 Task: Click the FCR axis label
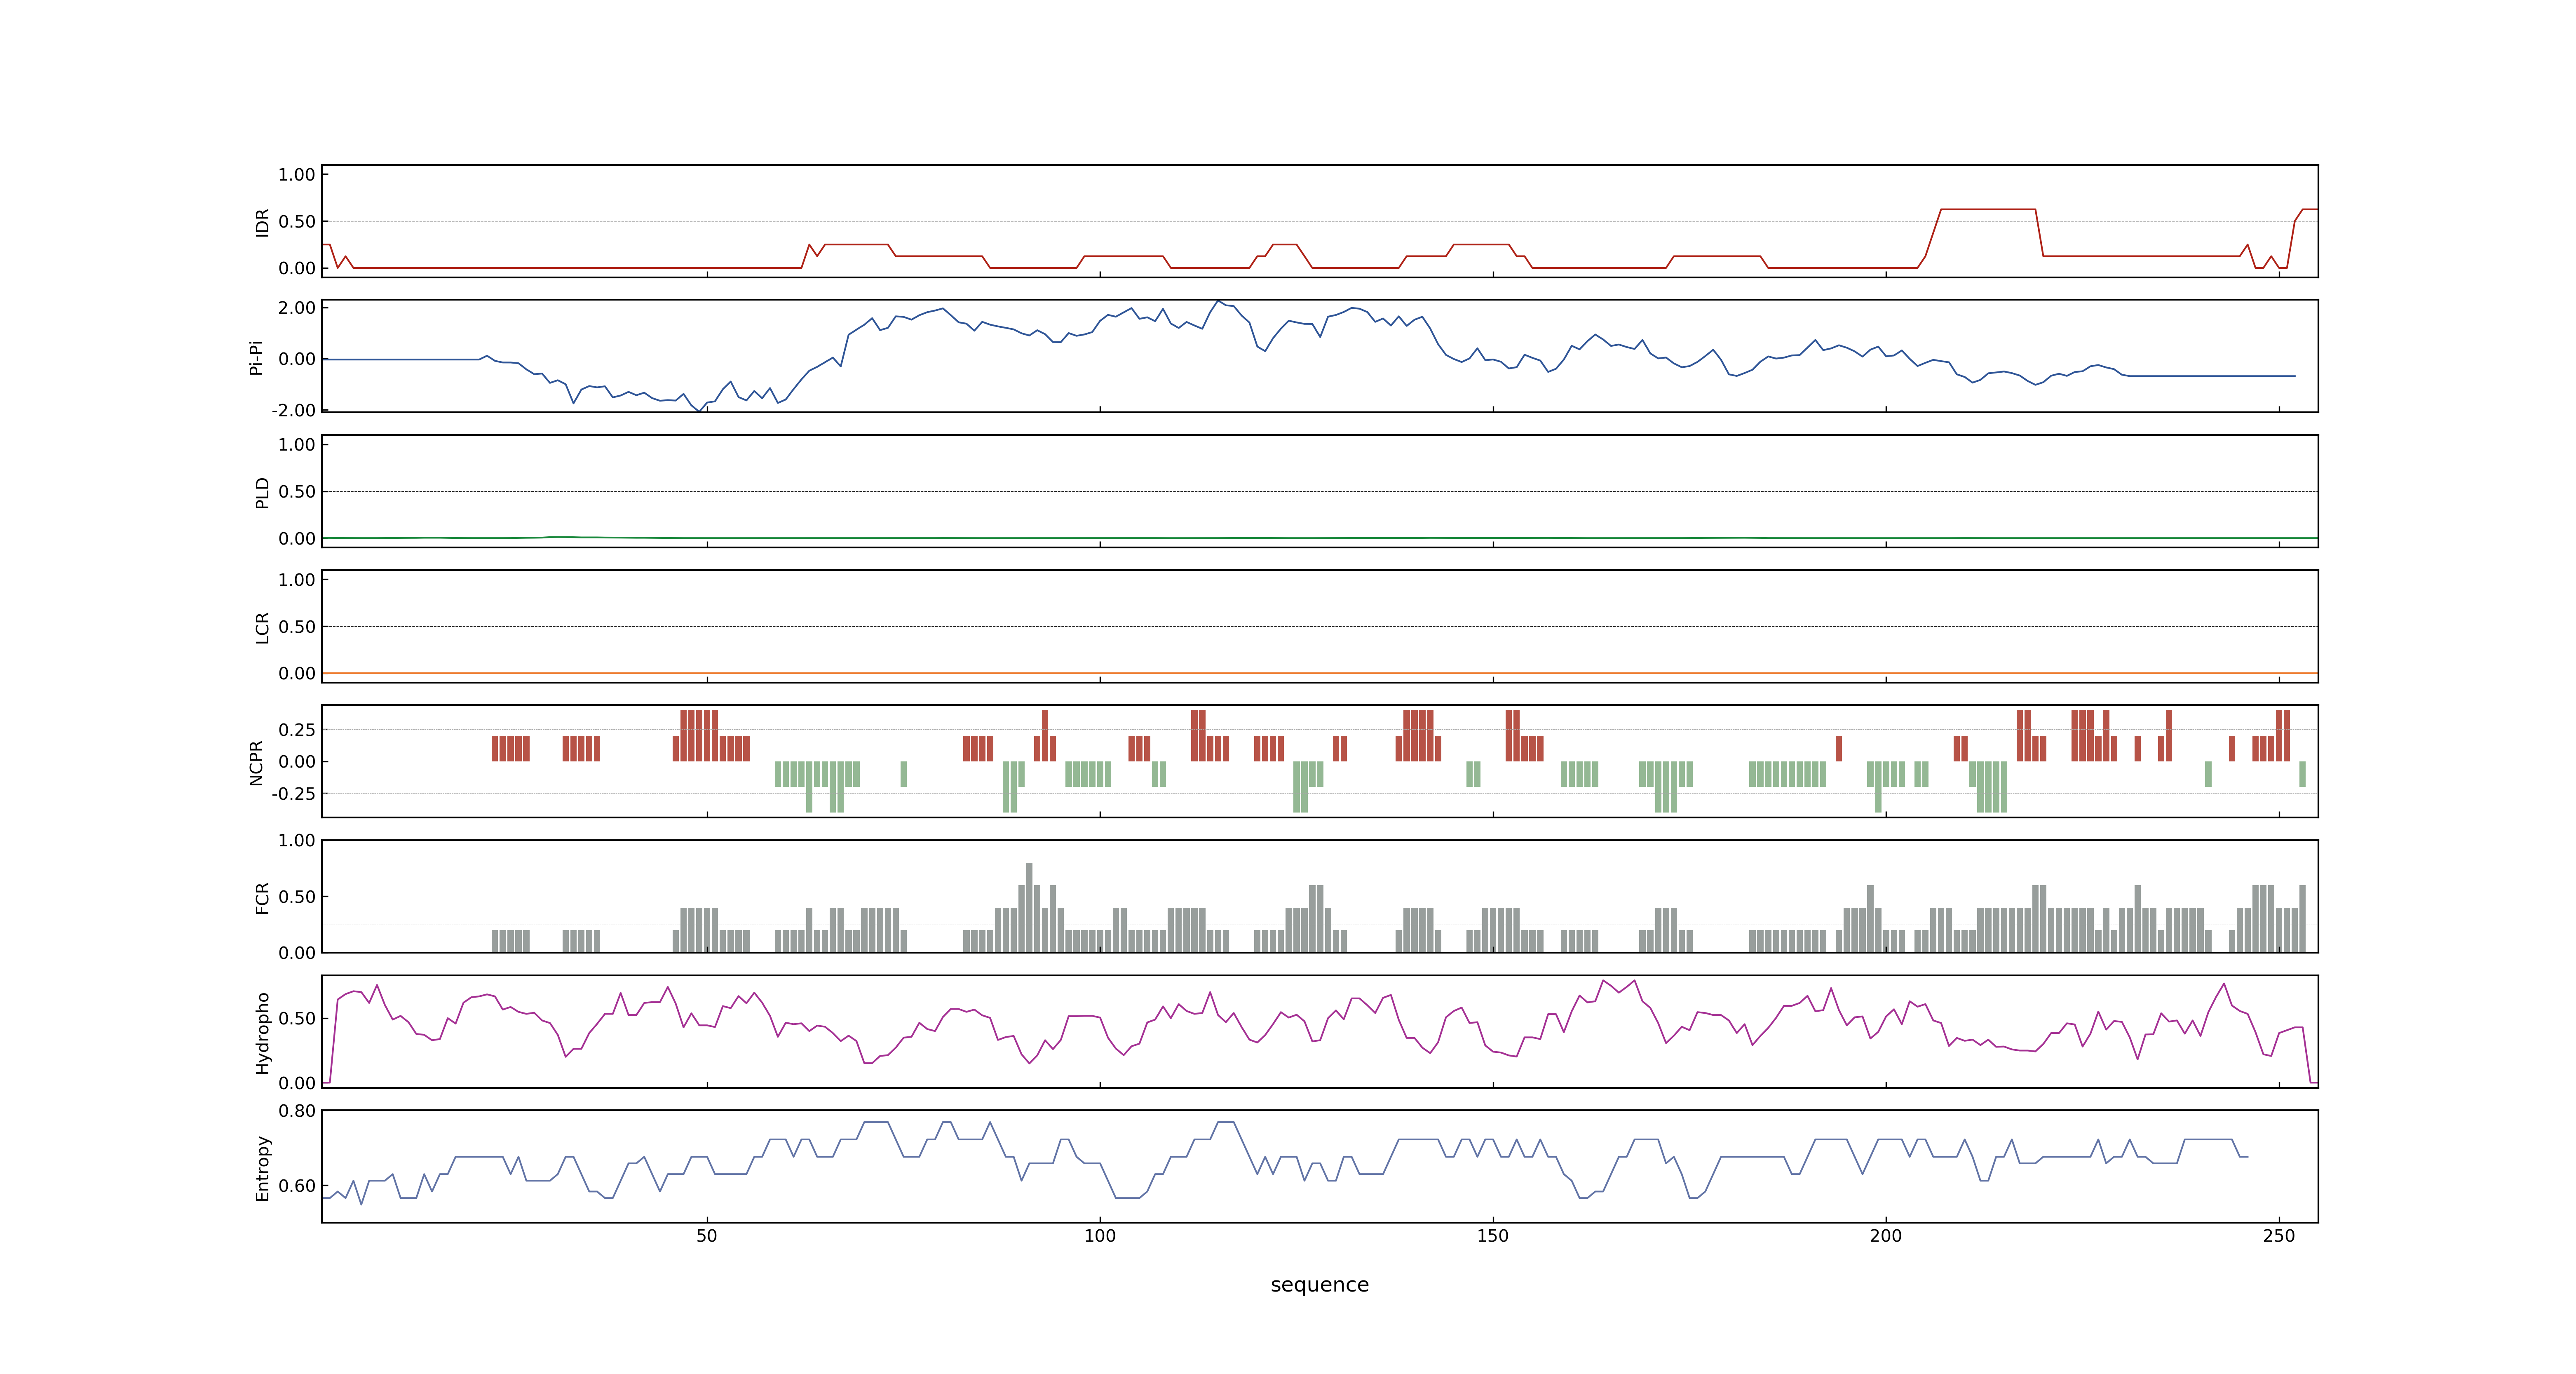tap(262, 898)
